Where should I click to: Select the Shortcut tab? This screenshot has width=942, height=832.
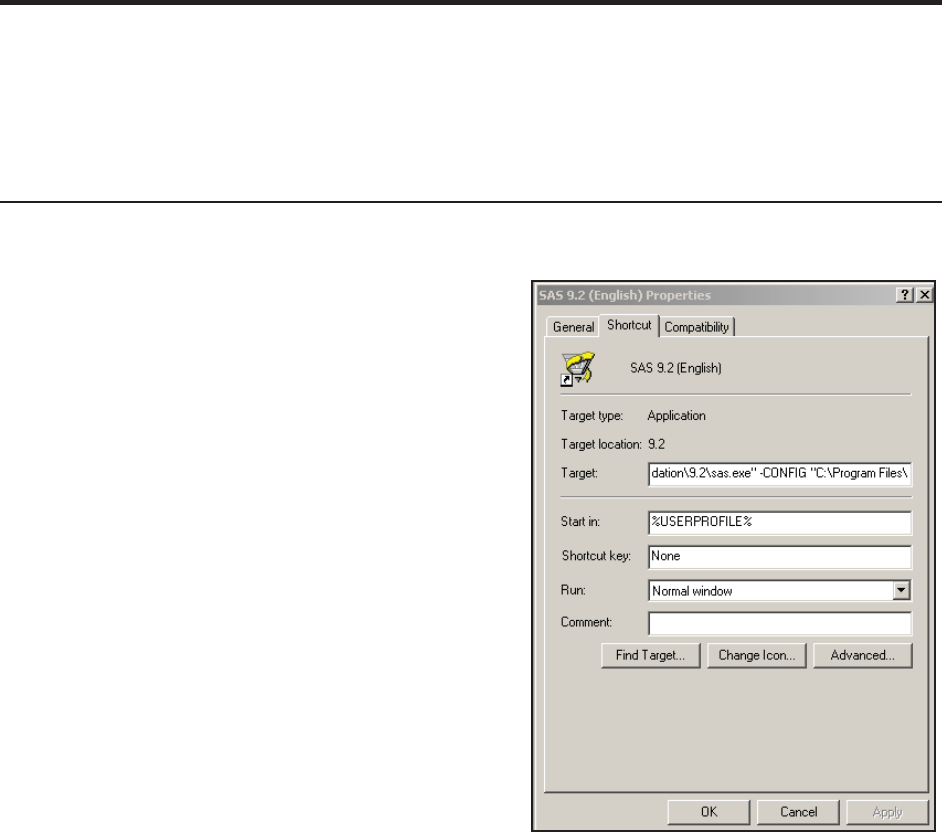pos(629,325)
